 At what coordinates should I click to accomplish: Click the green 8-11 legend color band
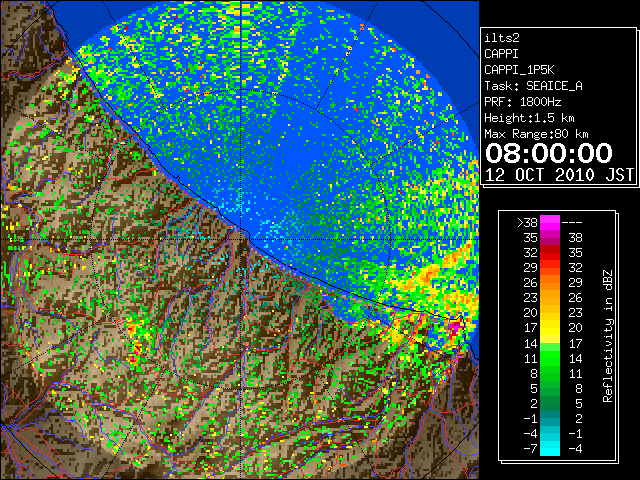point(550,373)
